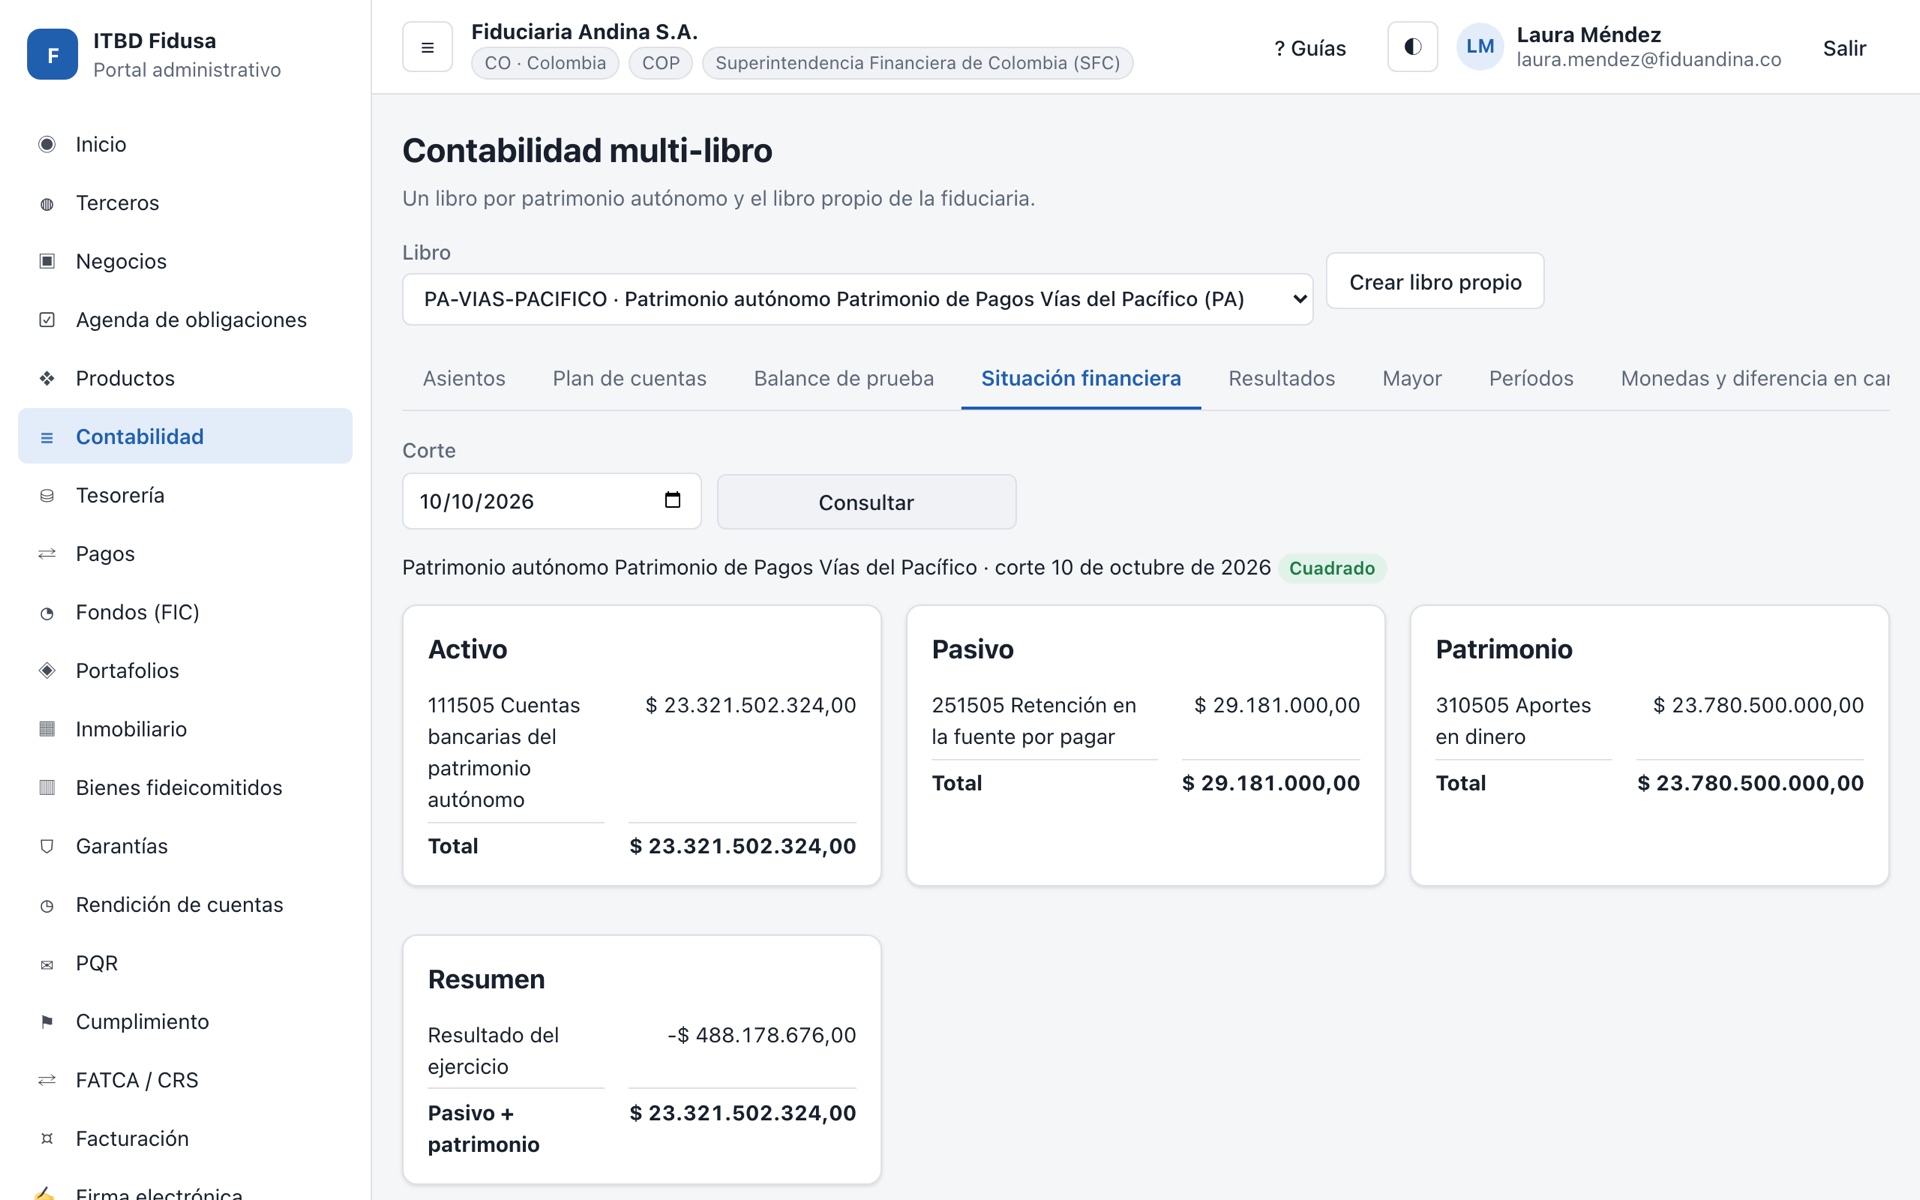Click the COP currency tag
This screenshot has height=1200, width=1920.
click(x=660, y=63)
